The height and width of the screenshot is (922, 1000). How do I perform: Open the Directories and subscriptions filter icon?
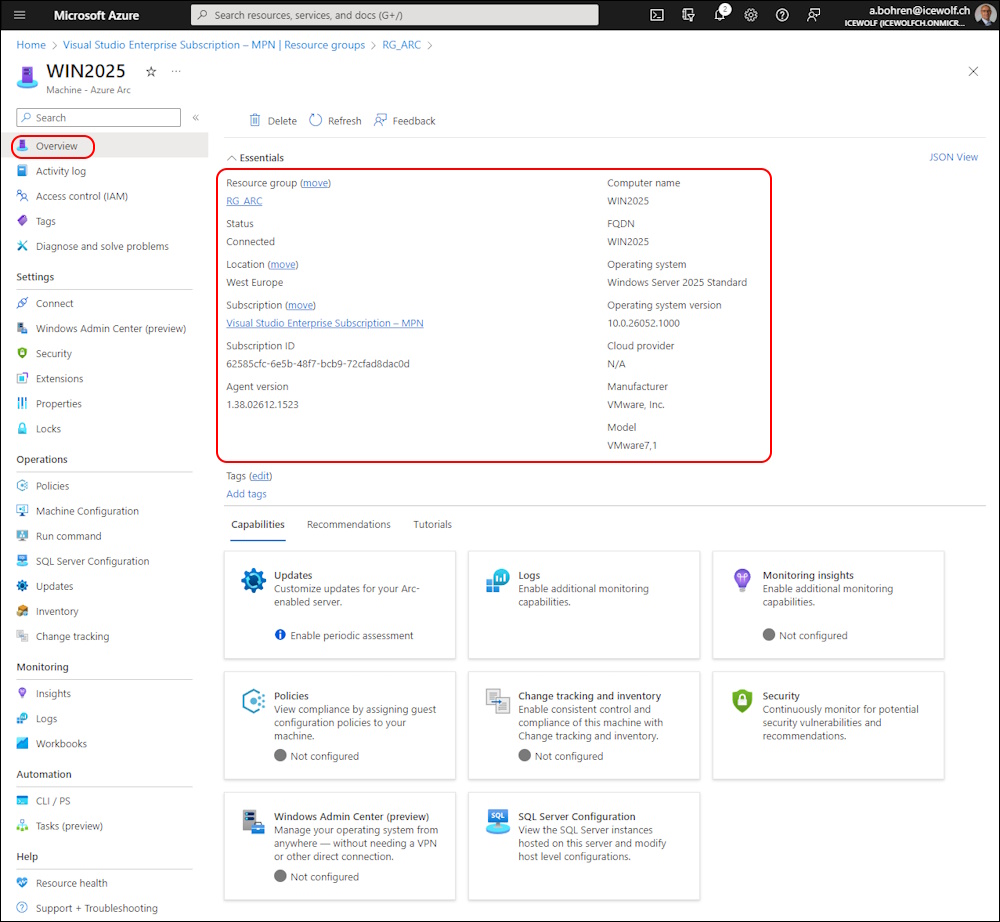(x=688, y=15)
